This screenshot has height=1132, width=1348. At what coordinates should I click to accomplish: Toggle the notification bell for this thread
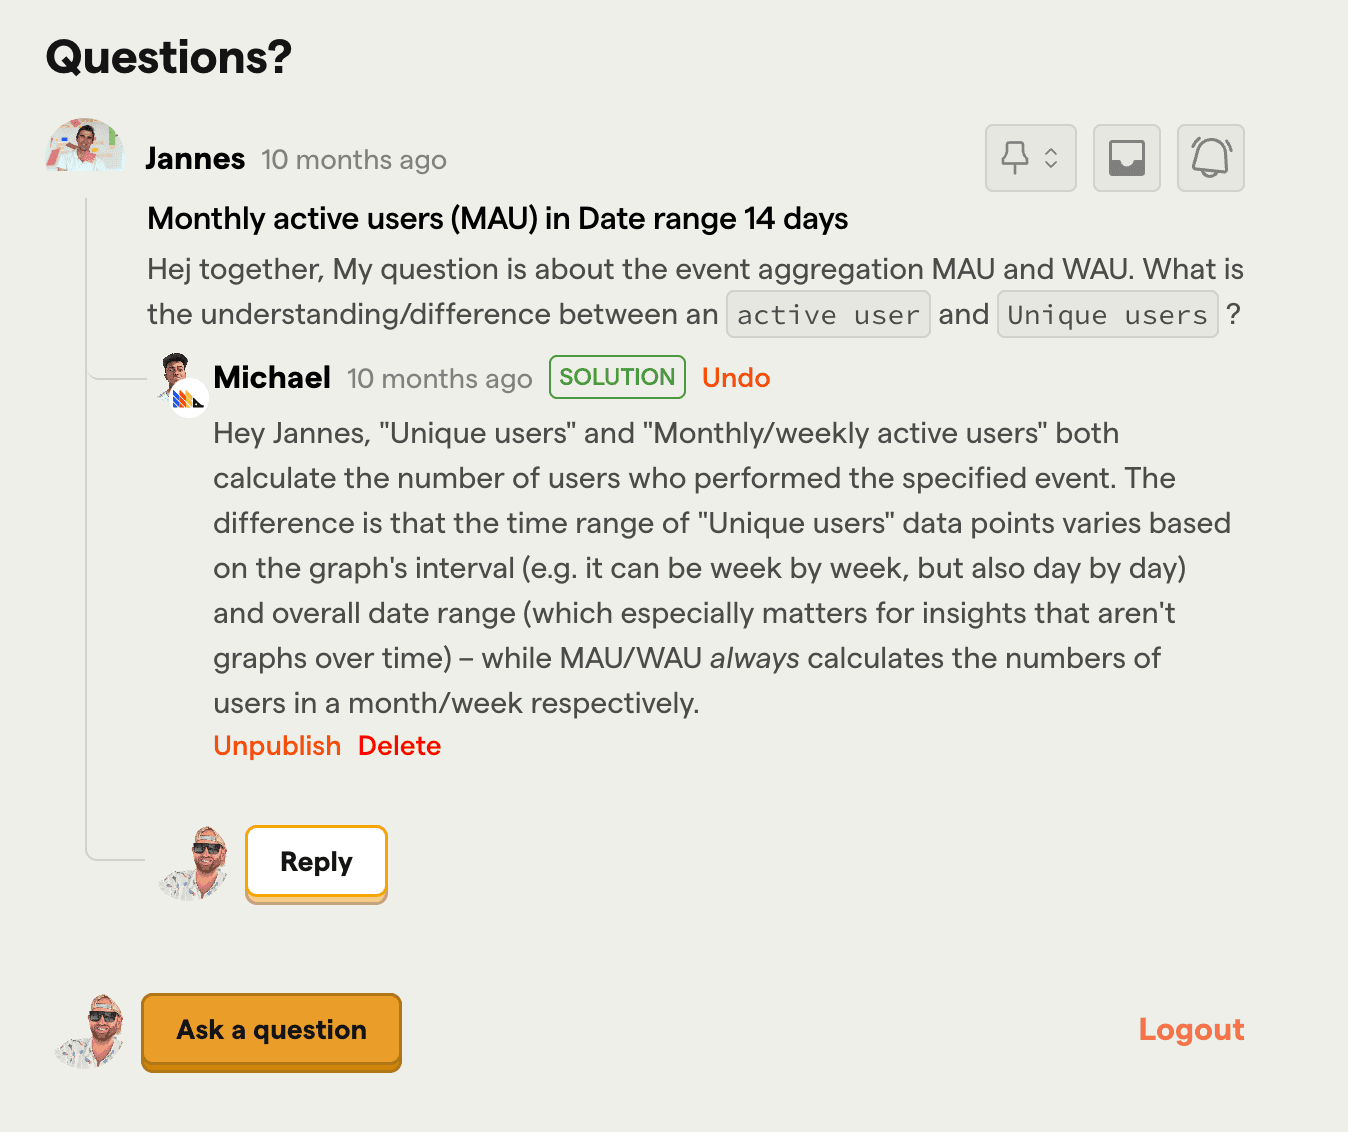[x=1211, y=158]
